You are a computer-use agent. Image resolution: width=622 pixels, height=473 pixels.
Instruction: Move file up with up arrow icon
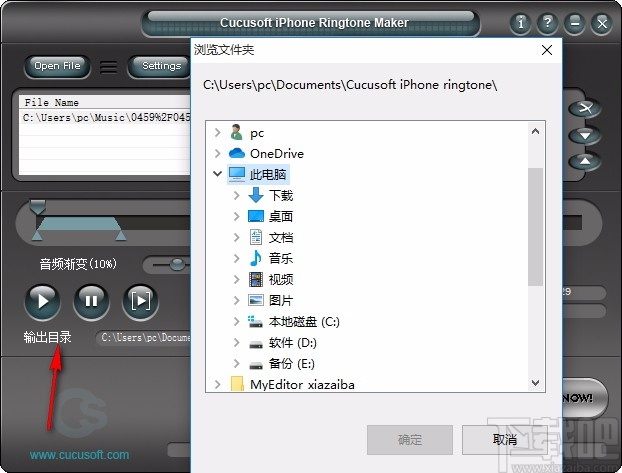(584, 162)
